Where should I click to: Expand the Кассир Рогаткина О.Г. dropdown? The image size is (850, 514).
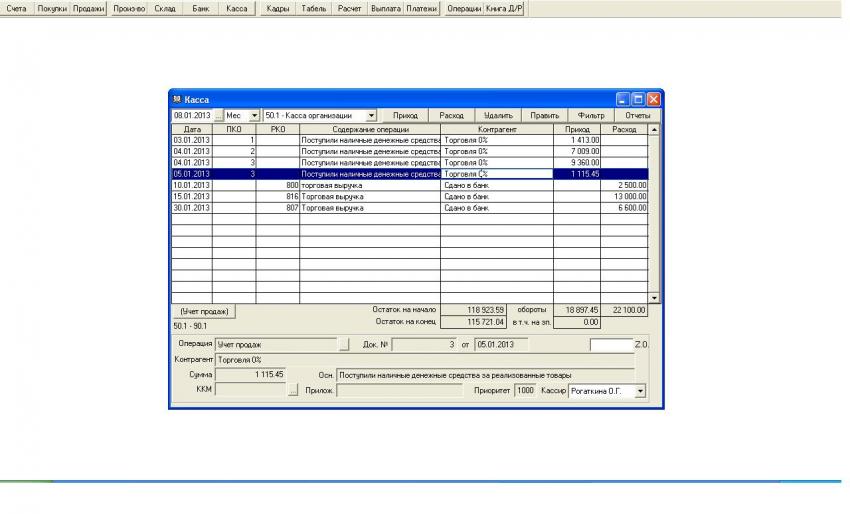(x=640, y=391)
